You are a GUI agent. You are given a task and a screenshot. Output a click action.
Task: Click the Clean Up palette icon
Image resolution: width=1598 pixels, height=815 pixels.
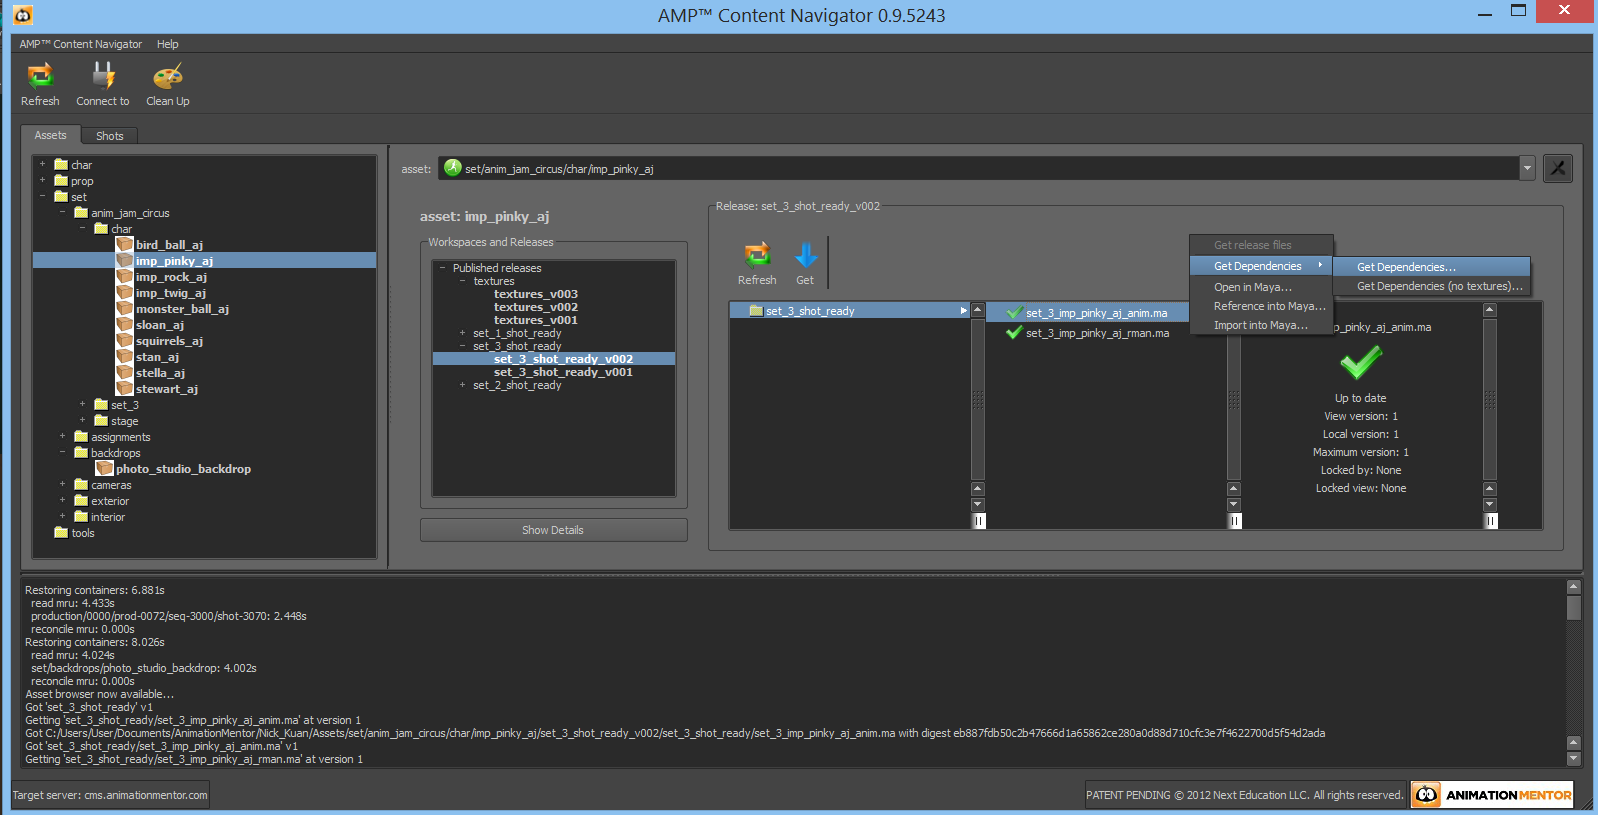coord(168,76)
